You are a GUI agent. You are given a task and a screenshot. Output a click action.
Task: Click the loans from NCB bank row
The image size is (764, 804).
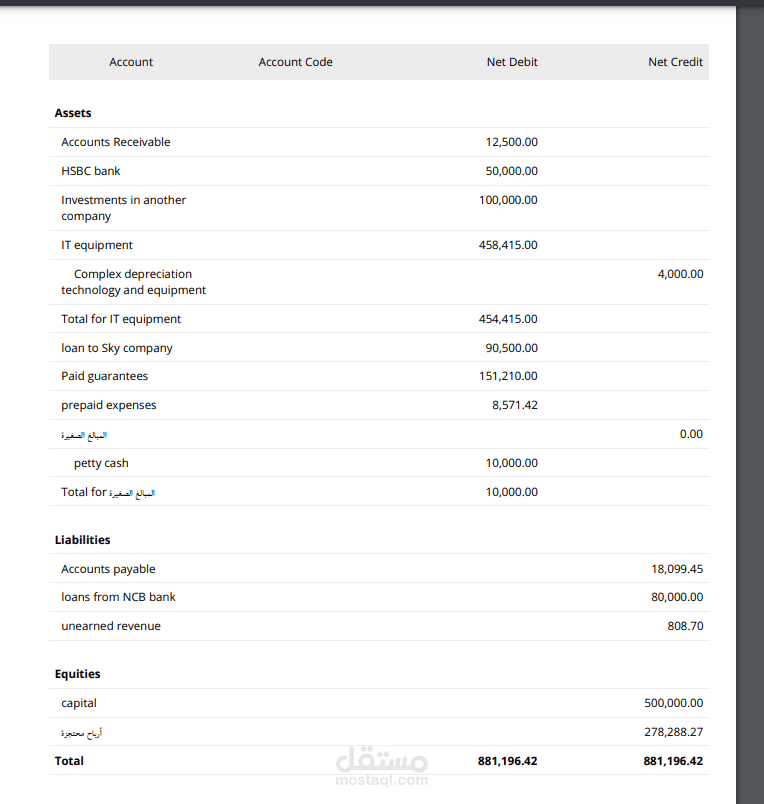pyautogui.click(x=118, y=597)
